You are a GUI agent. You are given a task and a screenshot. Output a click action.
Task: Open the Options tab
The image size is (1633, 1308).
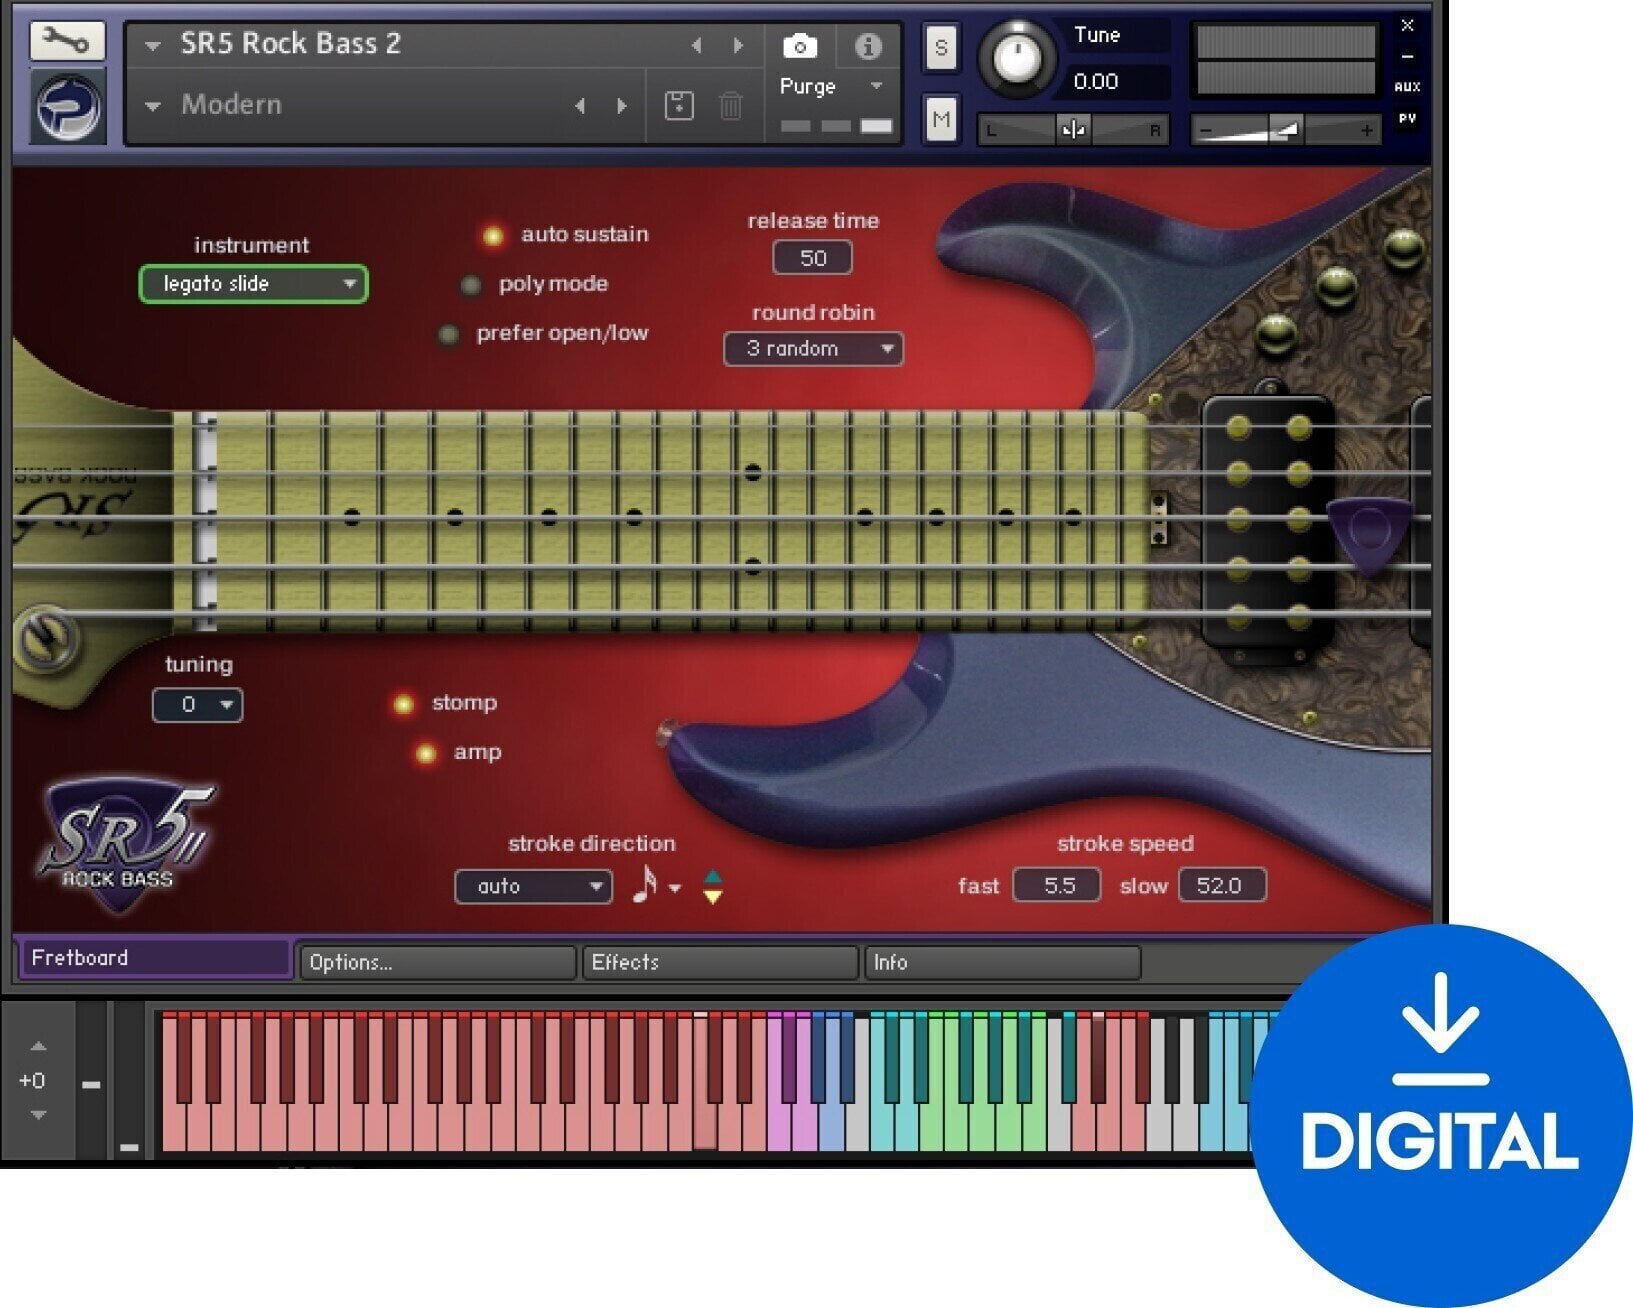[437, 962]
